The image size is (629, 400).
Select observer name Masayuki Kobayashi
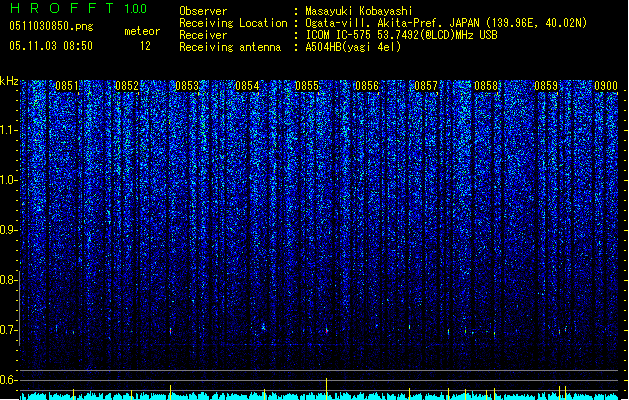359,11
